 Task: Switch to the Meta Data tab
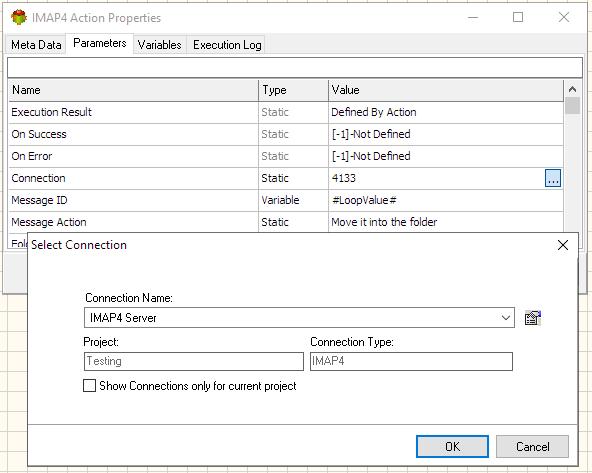click(36, 45)
